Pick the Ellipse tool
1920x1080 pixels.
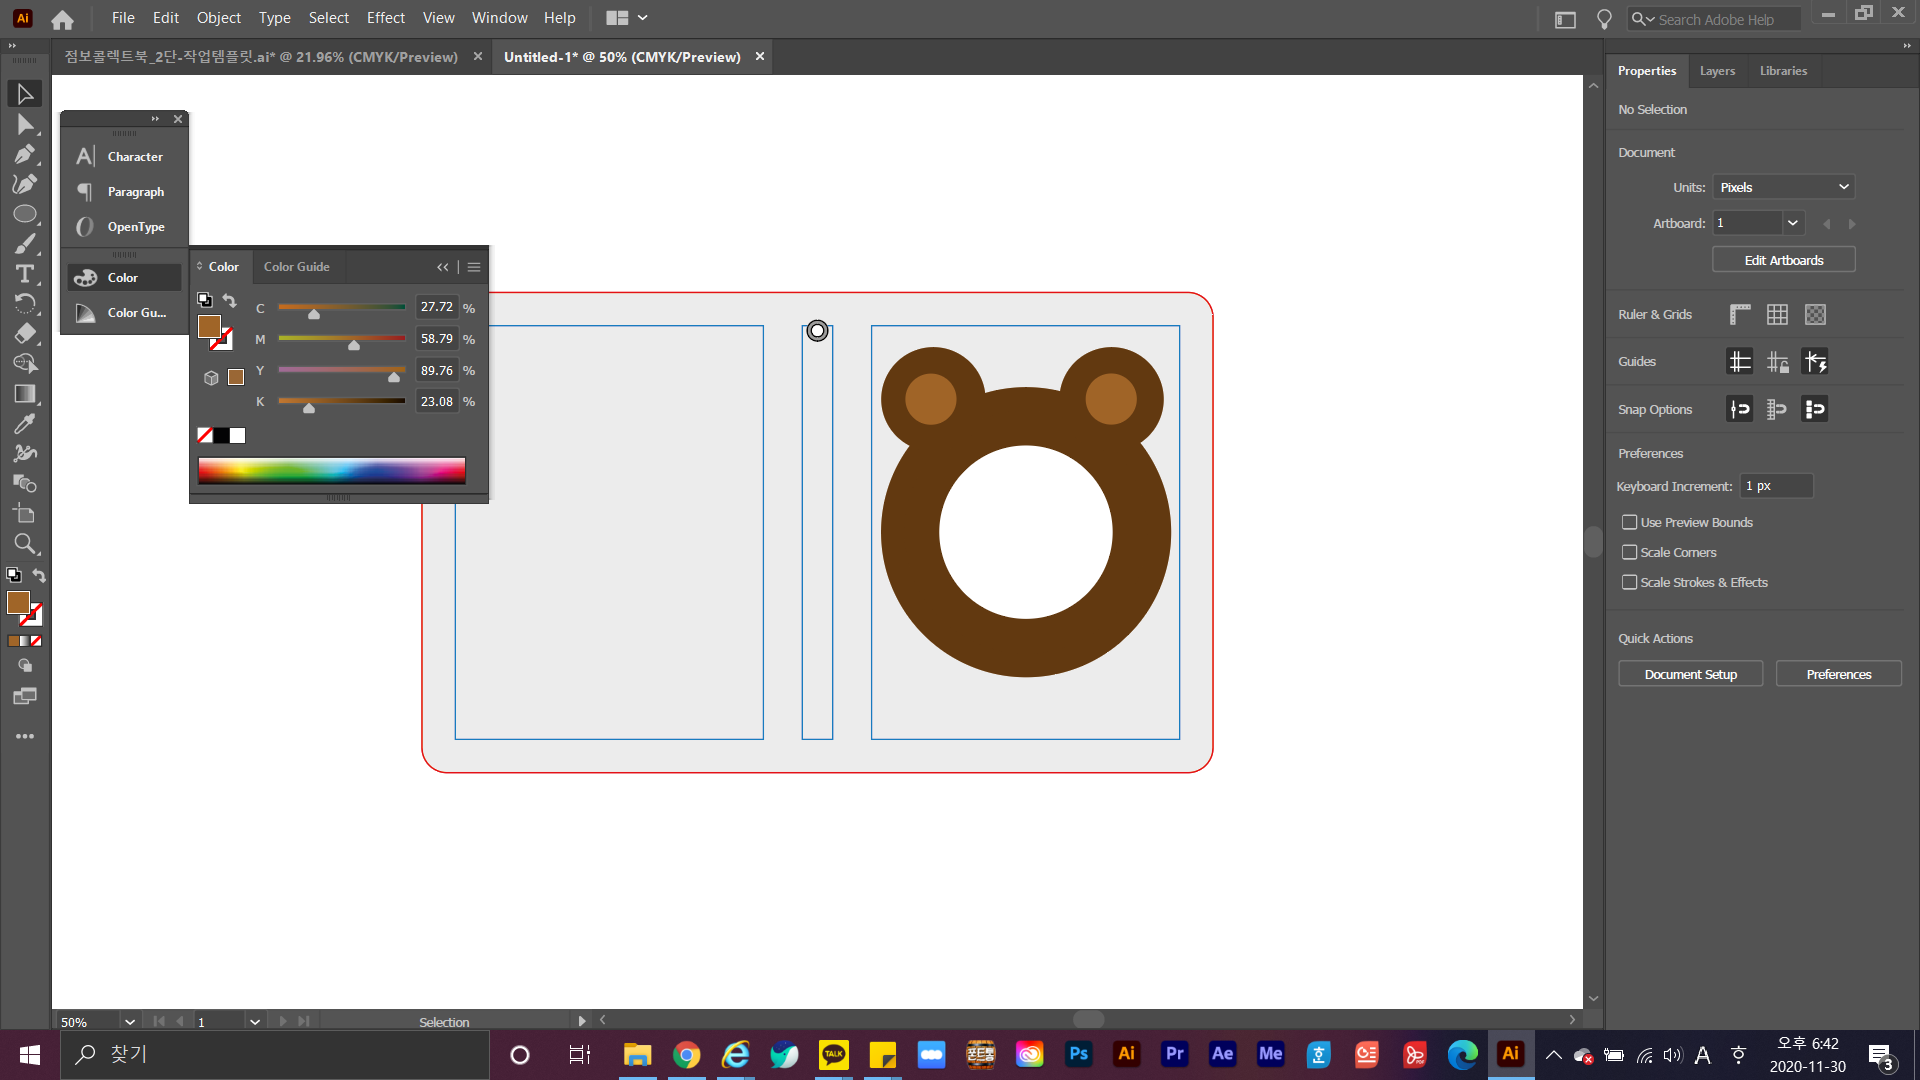coord(24,214)
